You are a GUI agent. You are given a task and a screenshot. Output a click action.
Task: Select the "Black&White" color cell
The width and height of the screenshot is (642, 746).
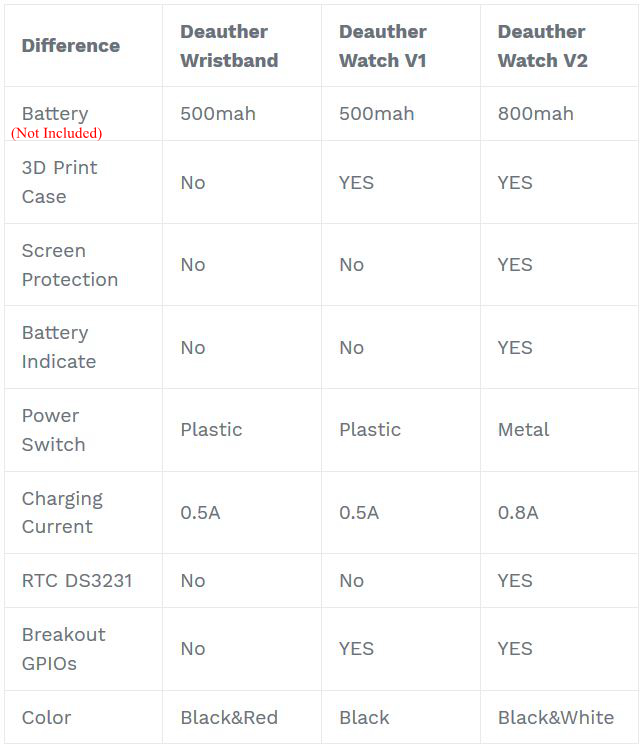click(x=555, y=718)
